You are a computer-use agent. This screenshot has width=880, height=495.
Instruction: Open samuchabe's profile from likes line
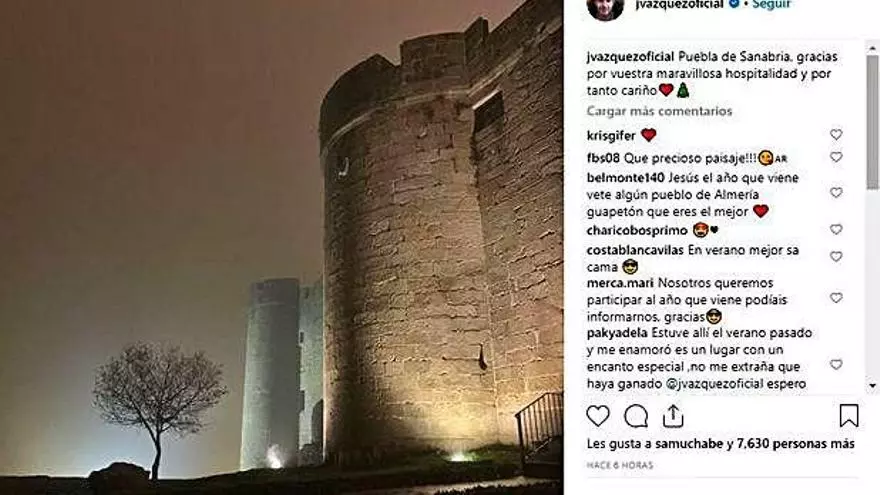click(x=689, y=444)
